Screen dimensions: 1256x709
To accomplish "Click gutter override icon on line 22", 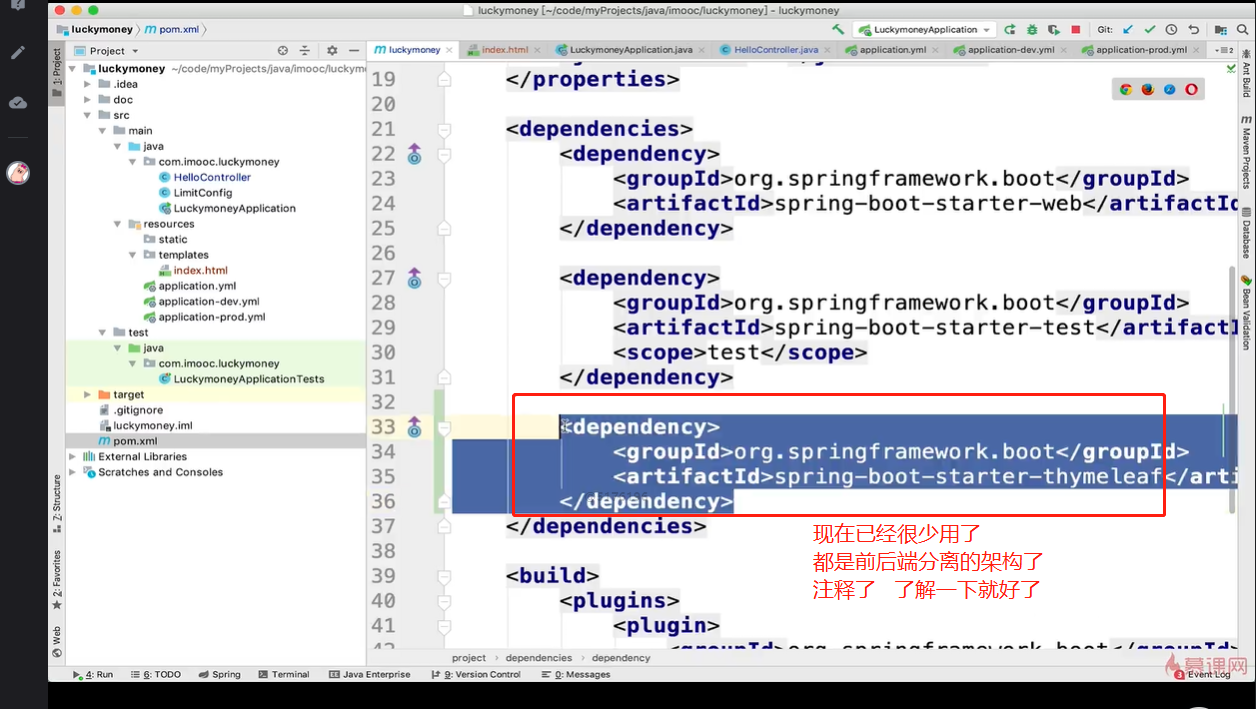I will 414,154.
